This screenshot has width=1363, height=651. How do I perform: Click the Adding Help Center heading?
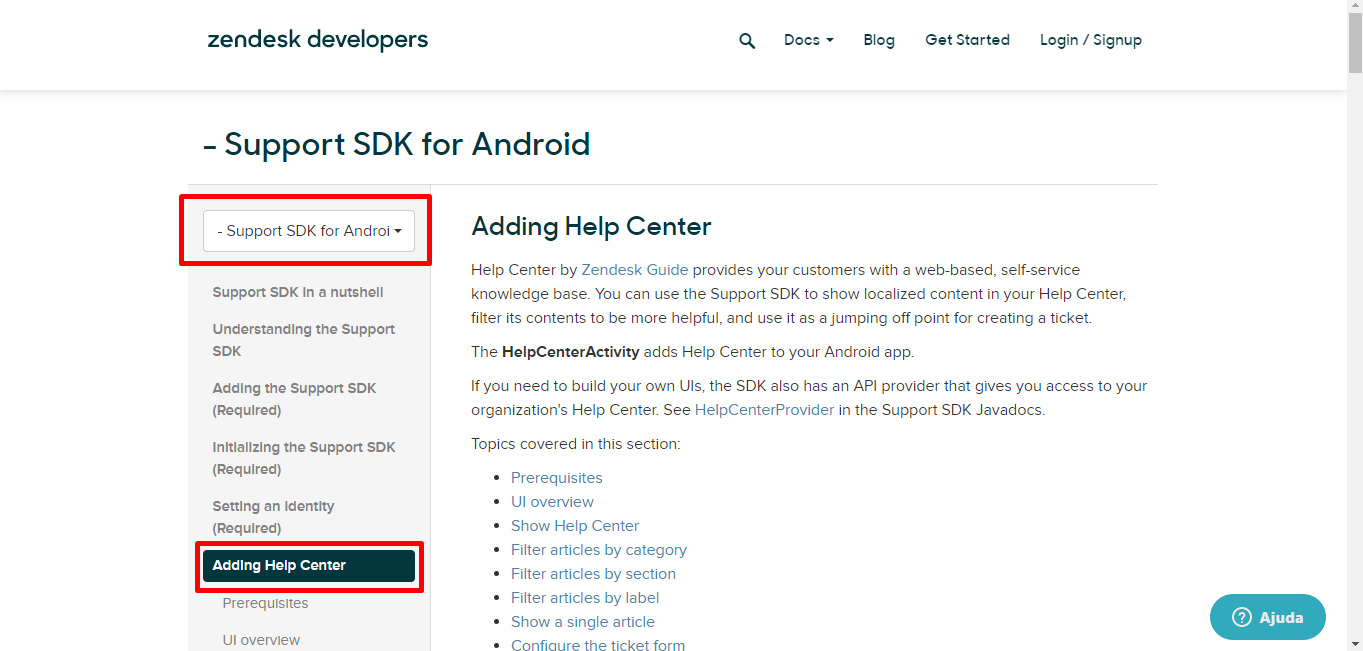pos(591,226)
